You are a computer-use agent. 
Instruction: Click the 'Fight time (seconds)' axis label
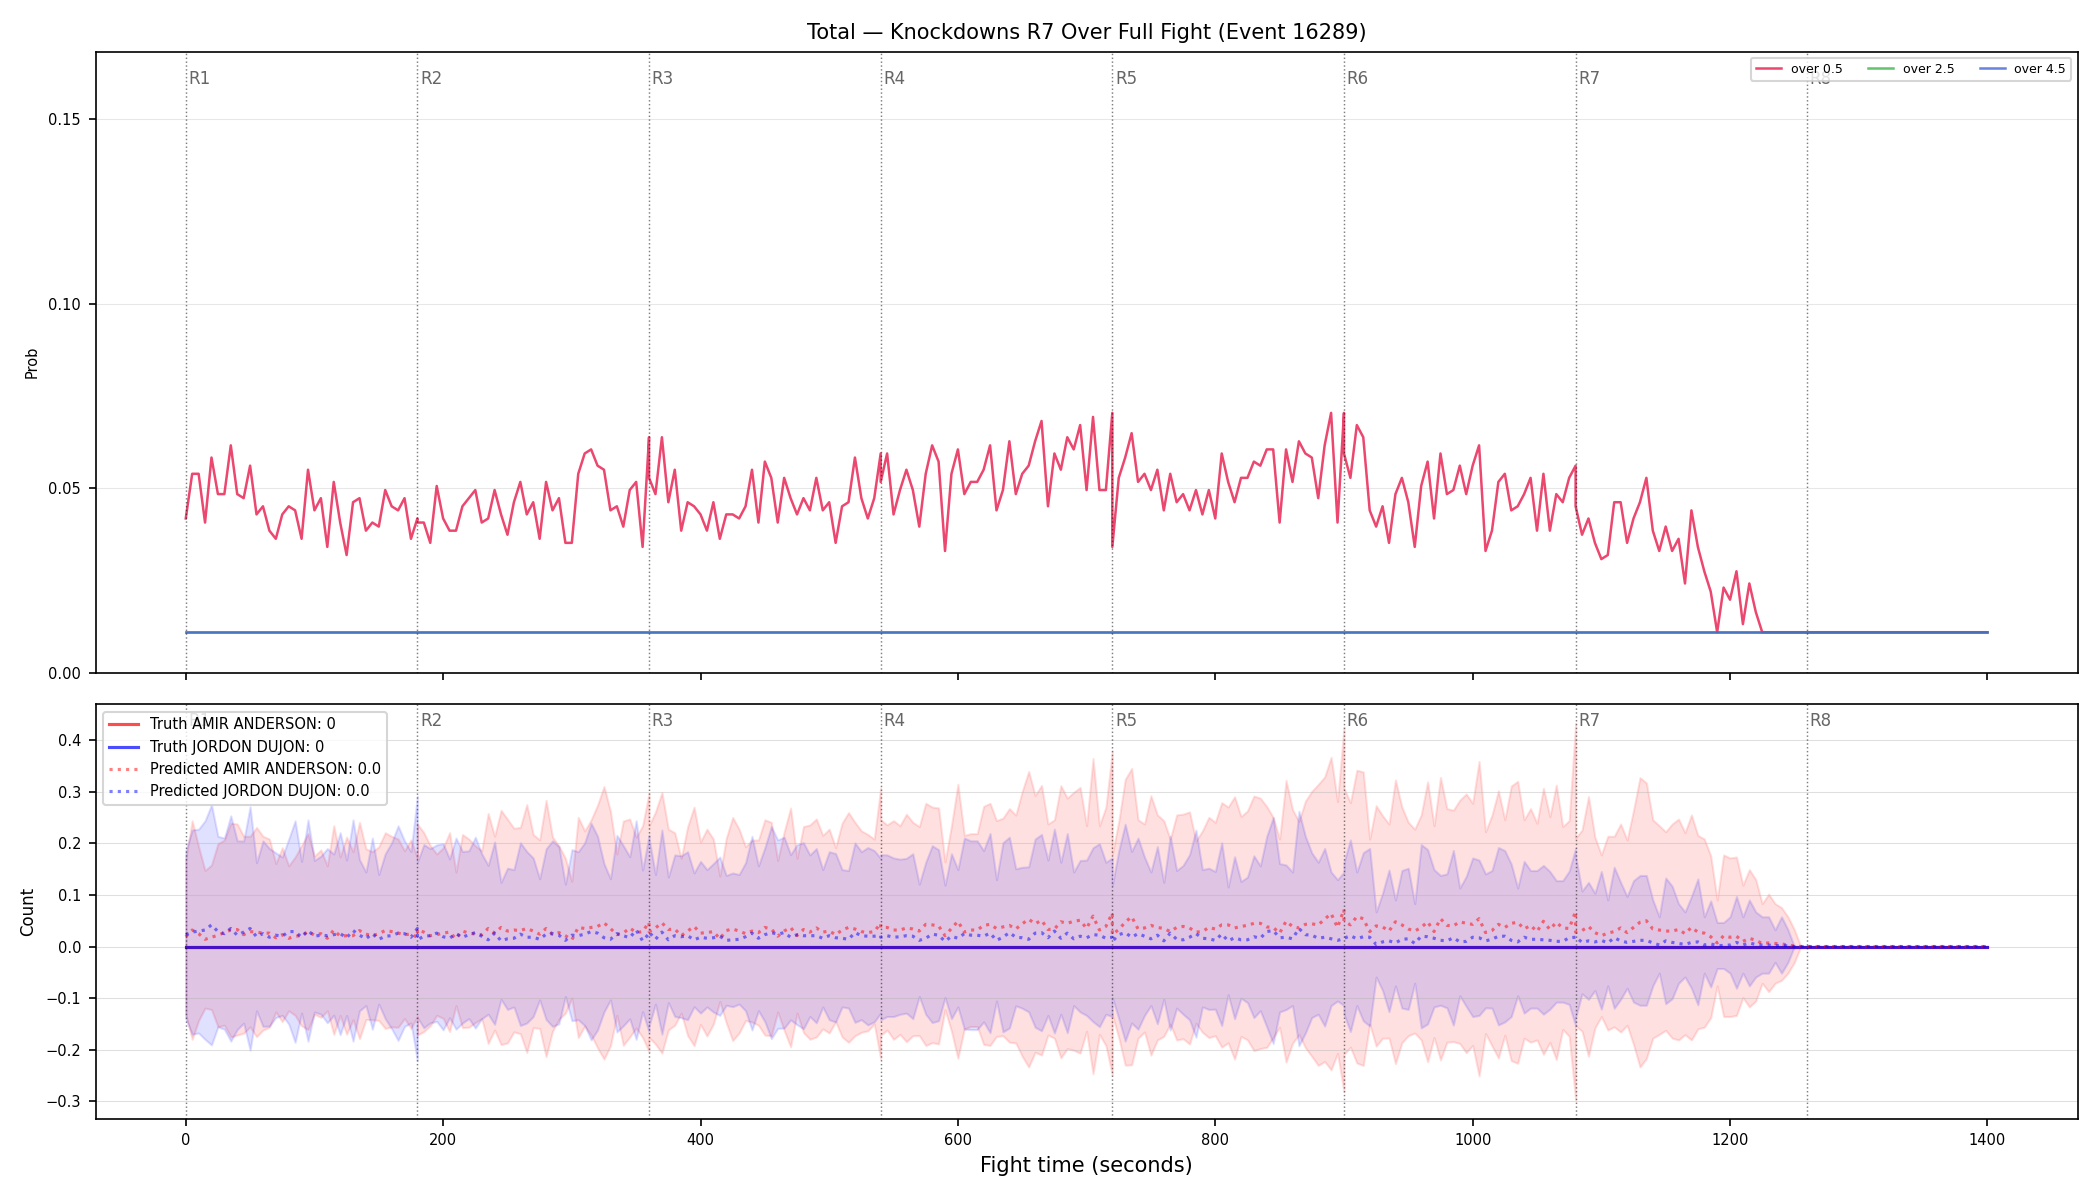click(x=1086, y=1165)
